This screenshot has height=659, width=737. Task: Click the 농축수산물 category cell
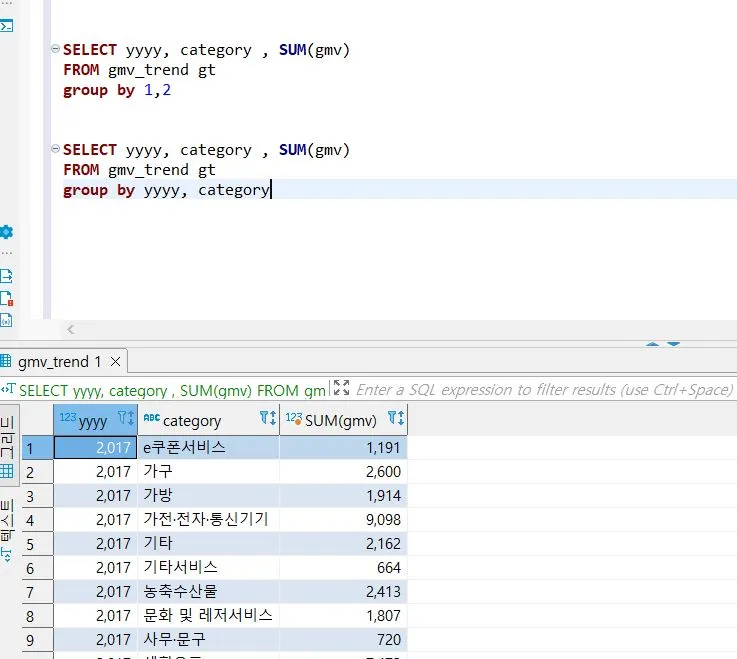[x=209, y=591]
